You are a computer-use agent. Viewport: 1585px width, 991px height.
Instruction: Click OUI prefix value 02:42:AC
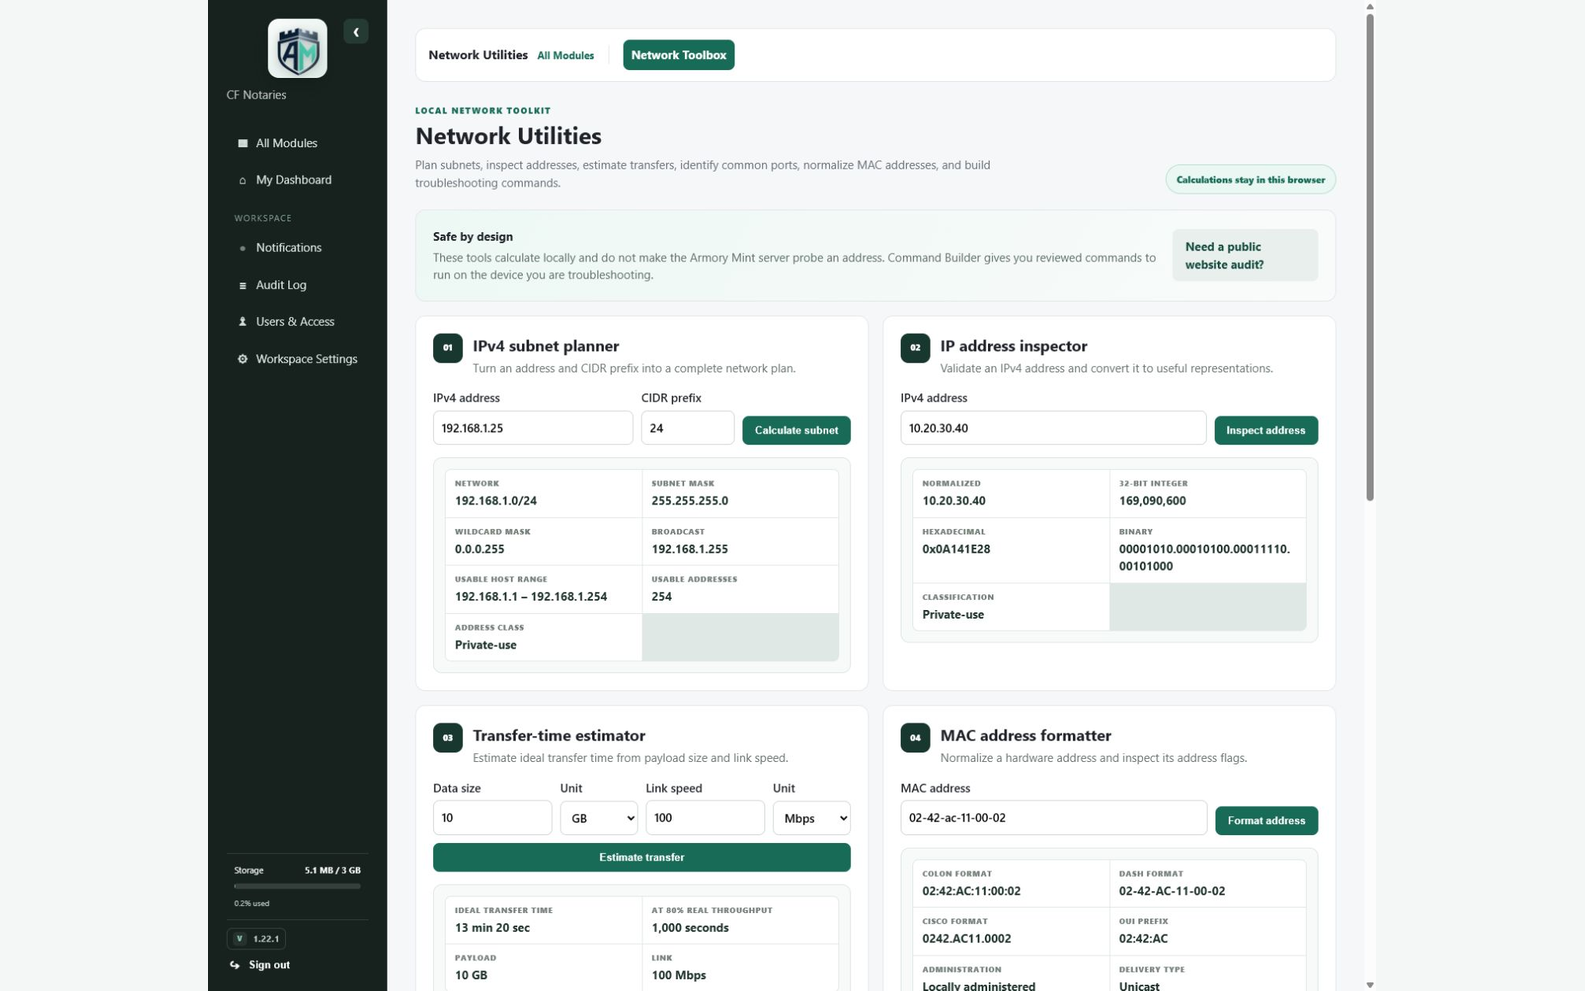[1143, 939]
